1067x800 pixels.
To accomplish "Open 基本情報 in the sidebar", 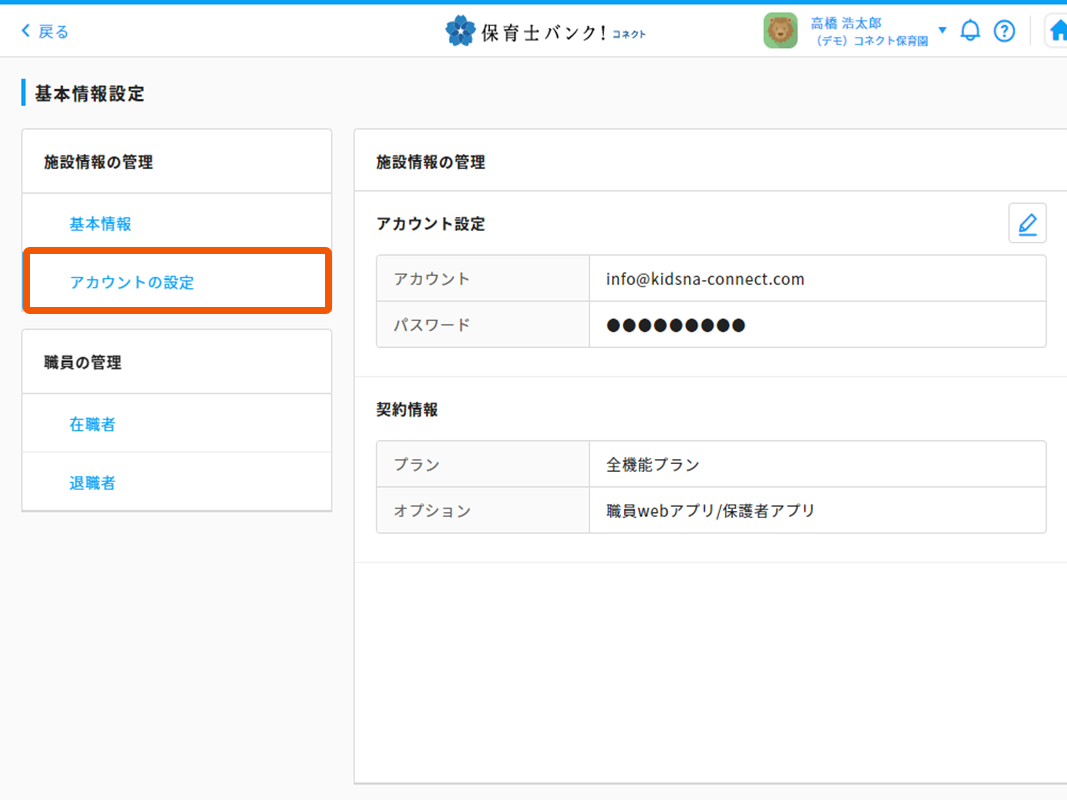I will click(x=100, y=224).
